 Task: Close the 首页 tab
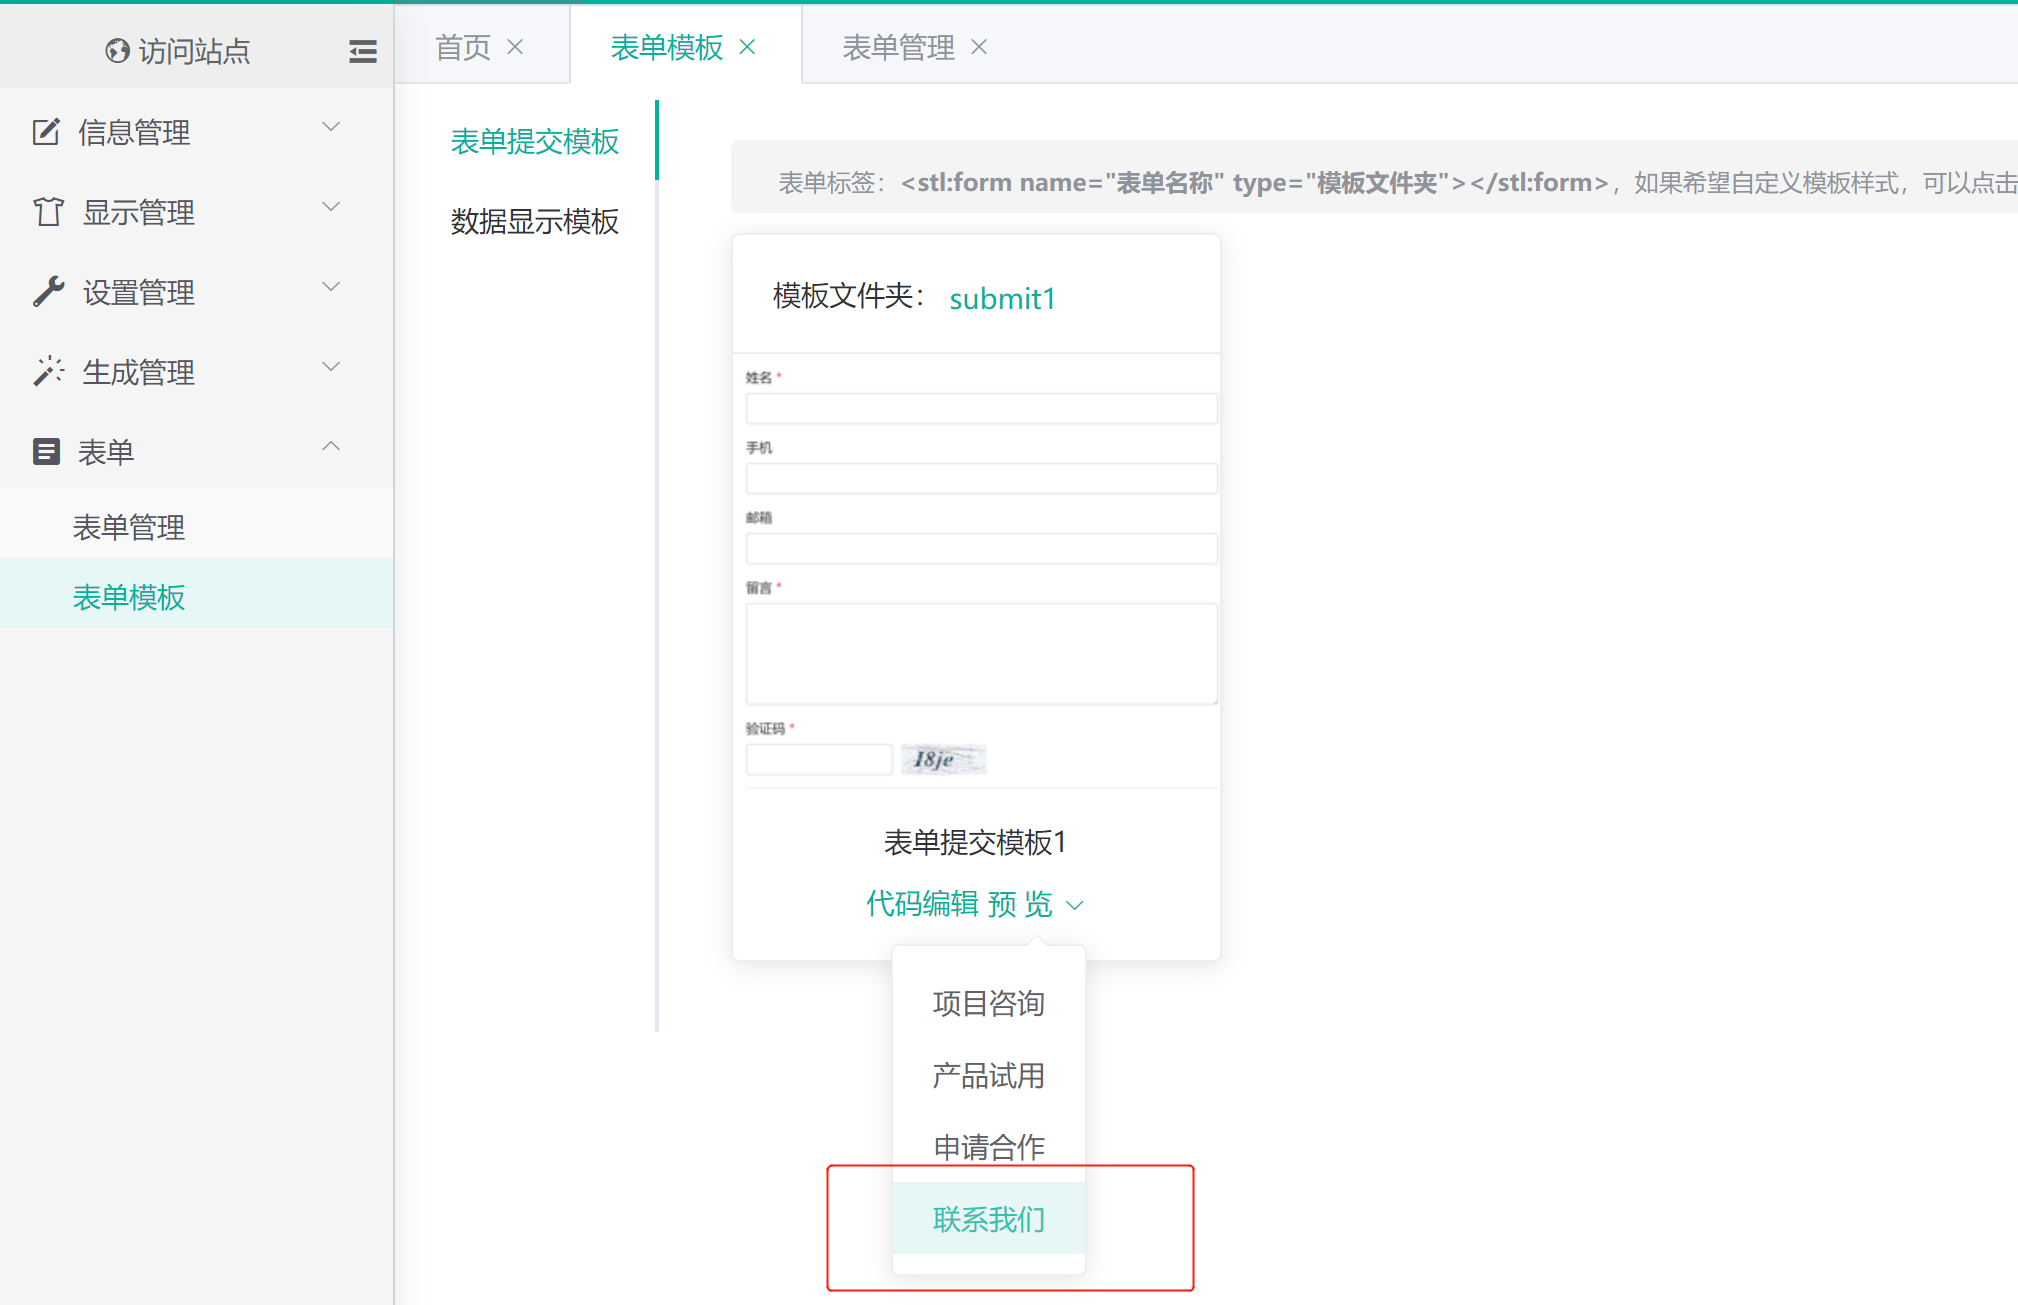pyautogui.click(x=516, y=47)
